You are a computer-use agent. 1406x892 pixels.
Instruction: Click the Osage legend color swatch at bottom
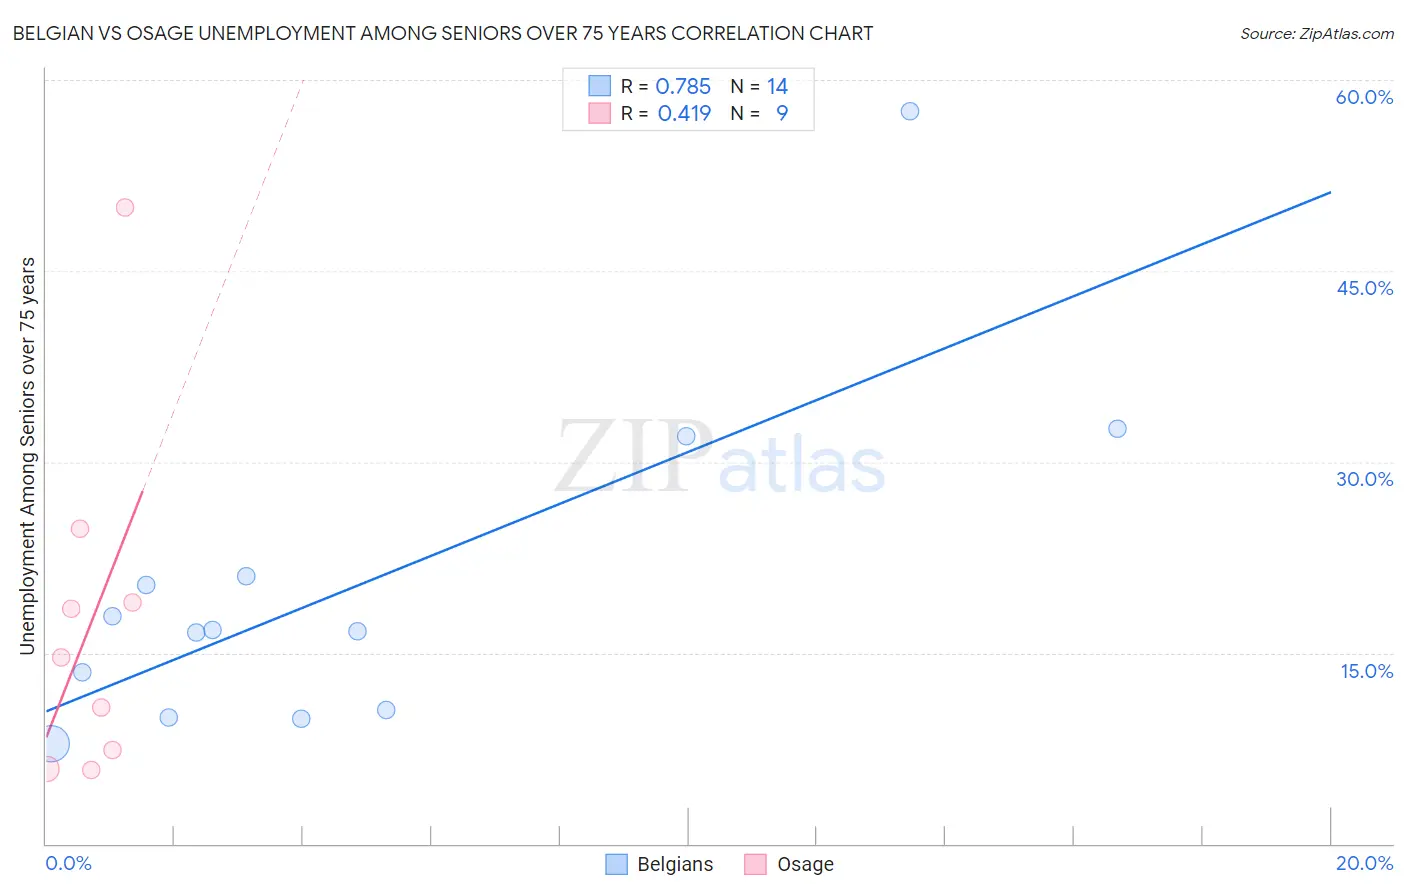756,864
